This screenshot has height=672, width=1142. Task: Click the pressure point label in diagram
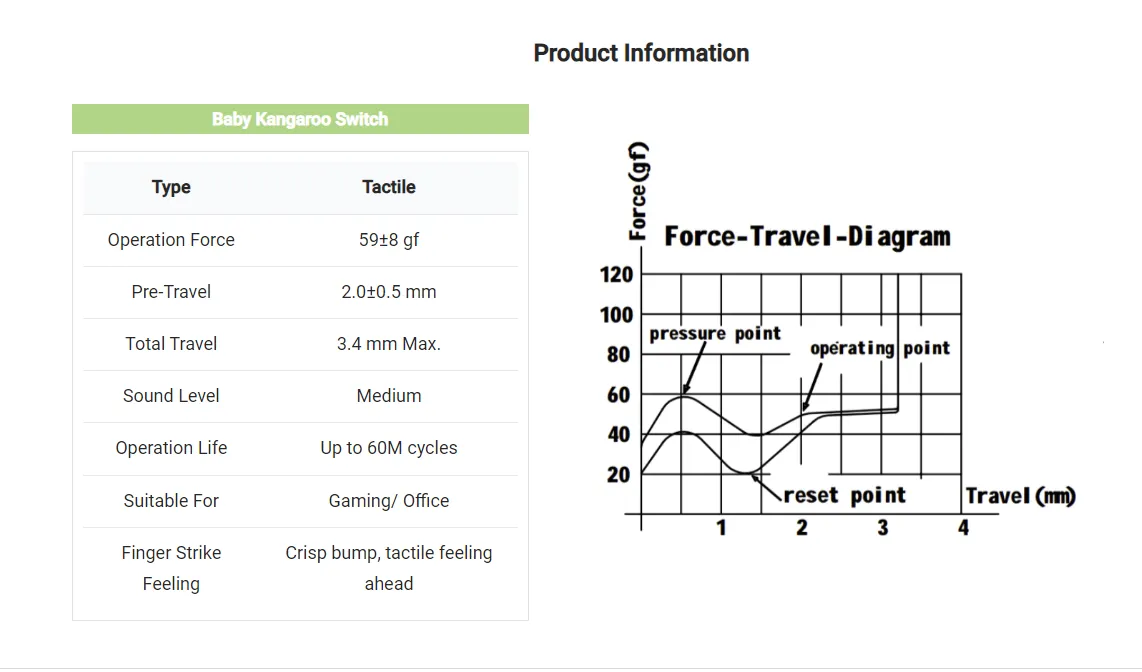click(x=715, y=334)
